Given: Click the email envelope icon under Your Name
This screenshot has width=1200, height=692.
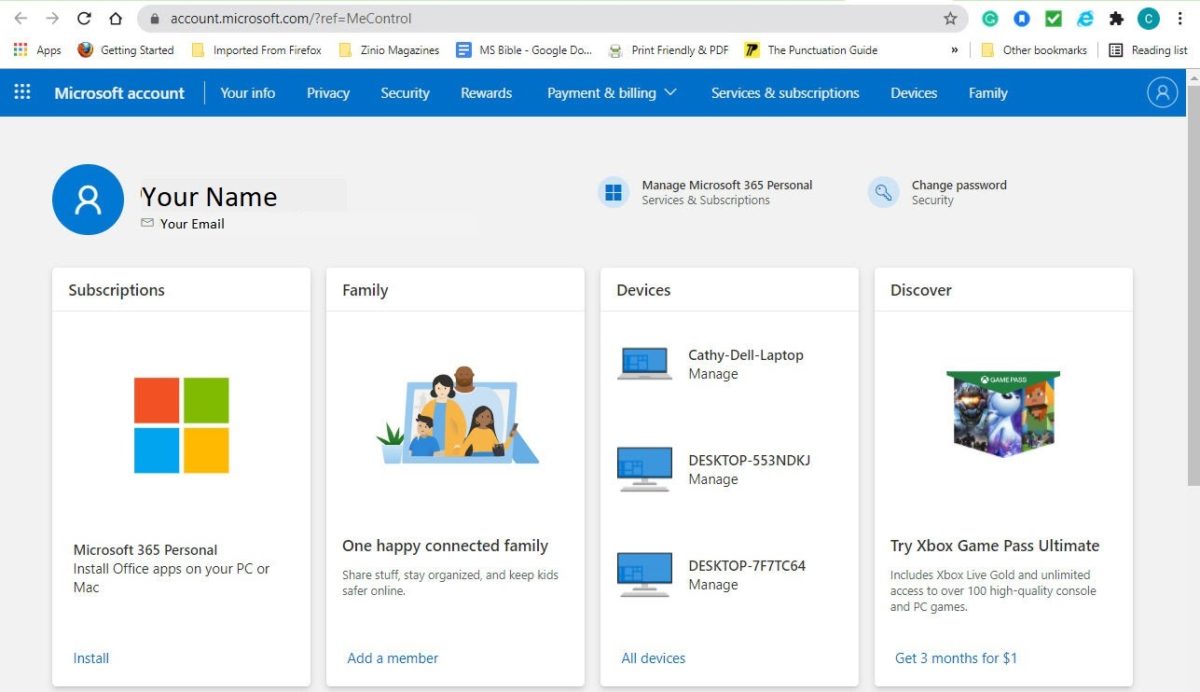Looking at the screenshot, I should 147,223.
